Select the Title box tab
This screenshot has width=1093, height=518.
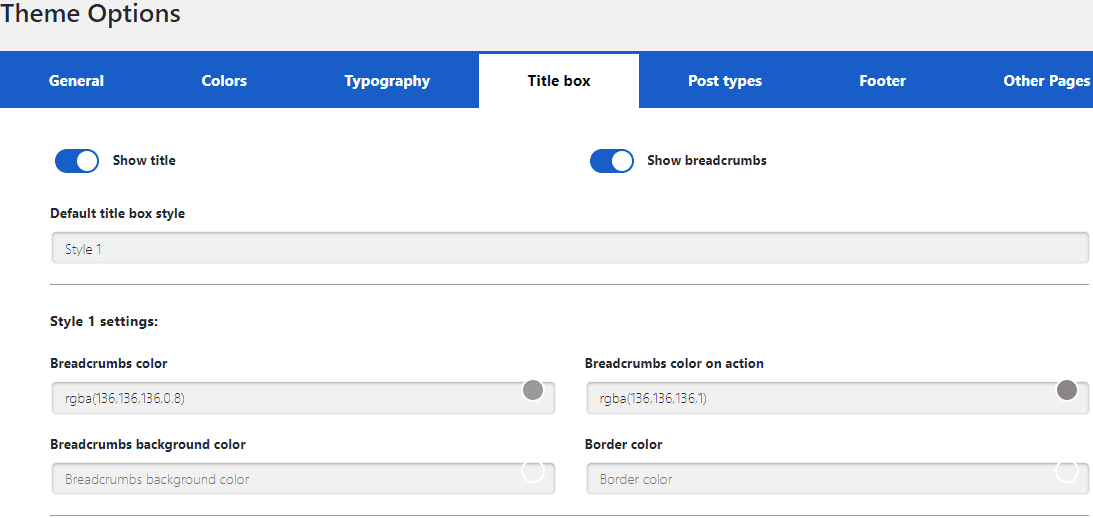point(559,81)
